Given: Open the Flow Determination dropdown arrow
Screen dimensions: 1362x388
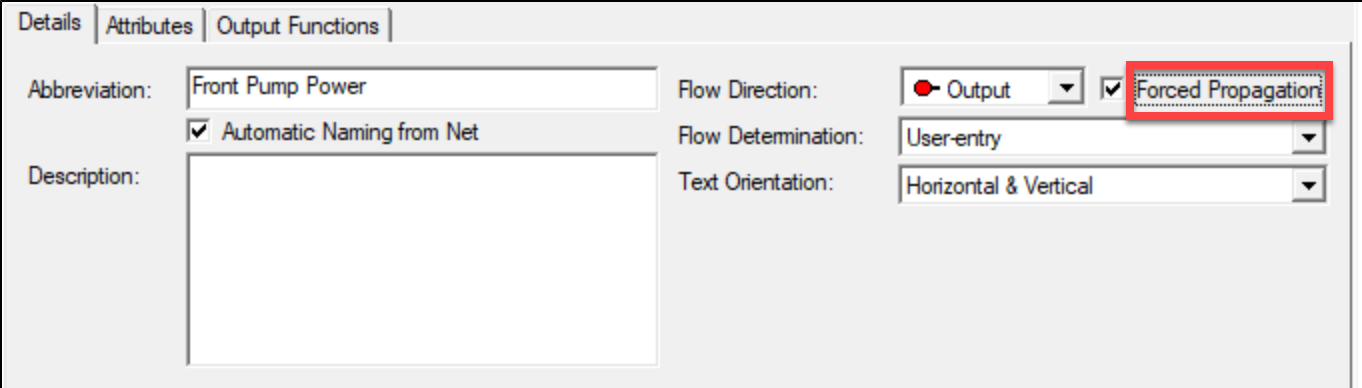Looking at the screenshot, I should 1307,138.
